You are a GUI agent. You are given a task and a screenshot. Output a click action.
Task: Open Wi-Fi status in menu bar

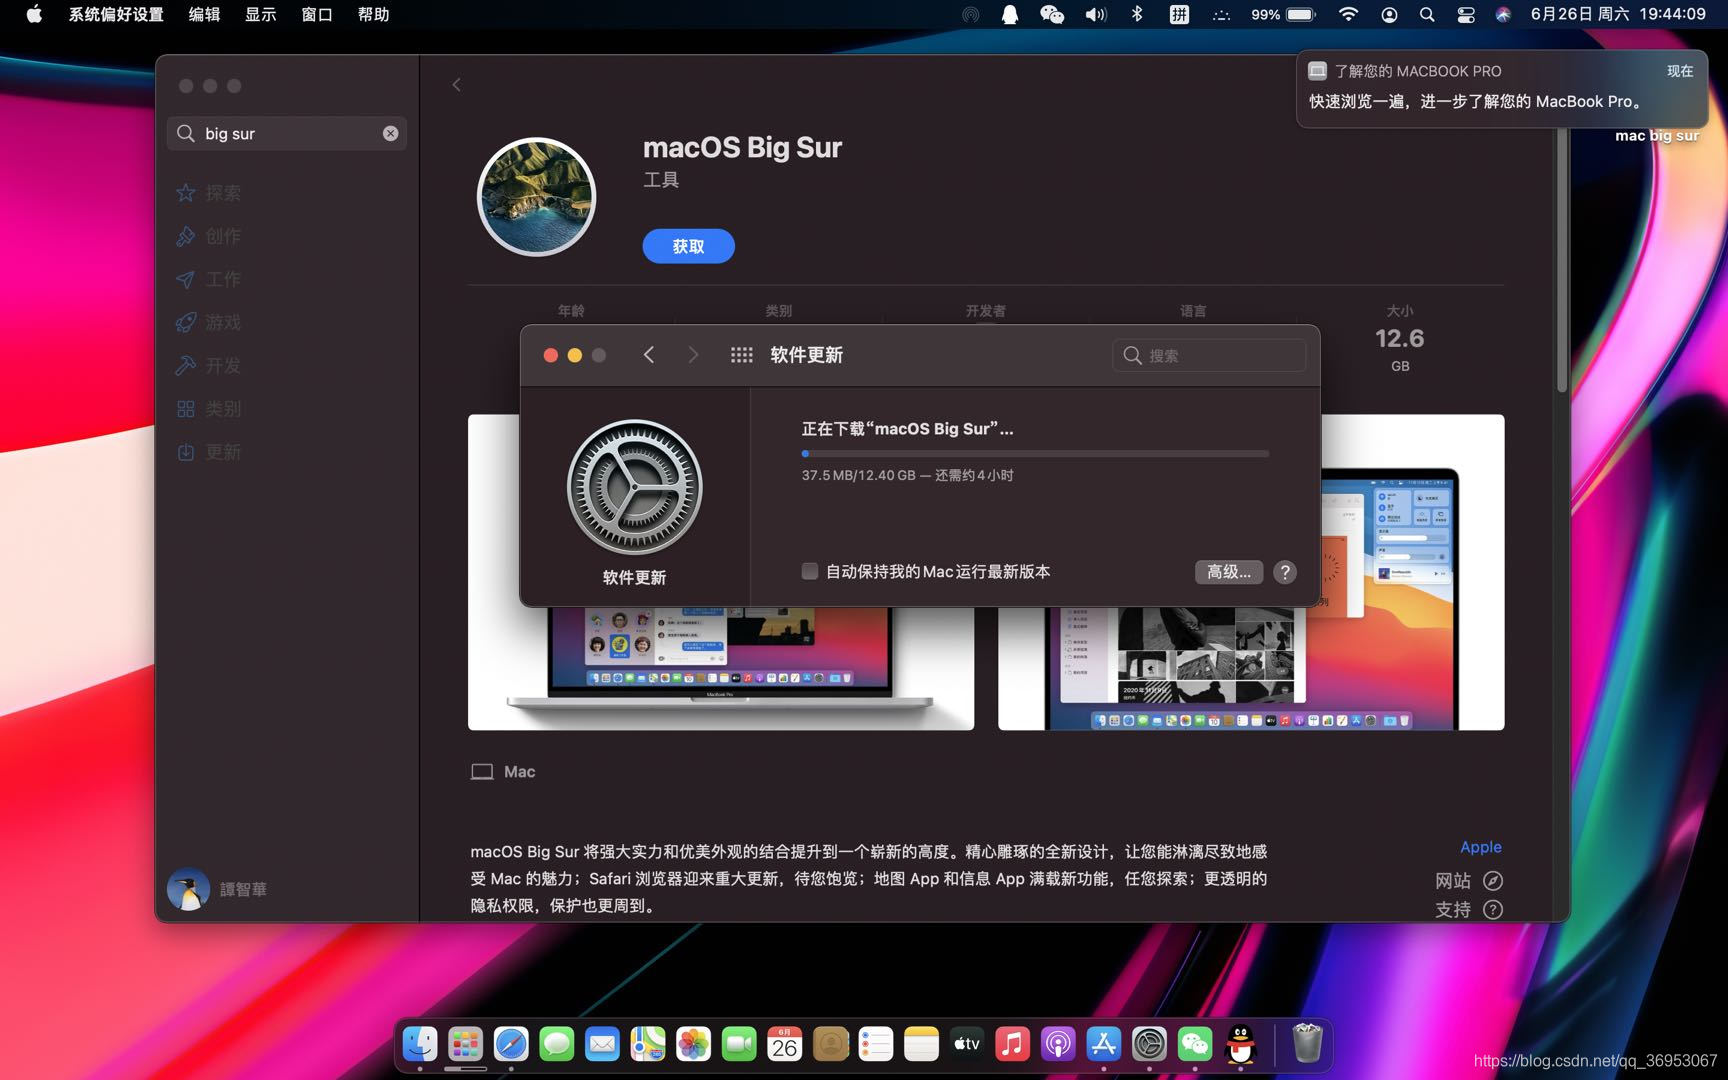tap(1348, 14)
